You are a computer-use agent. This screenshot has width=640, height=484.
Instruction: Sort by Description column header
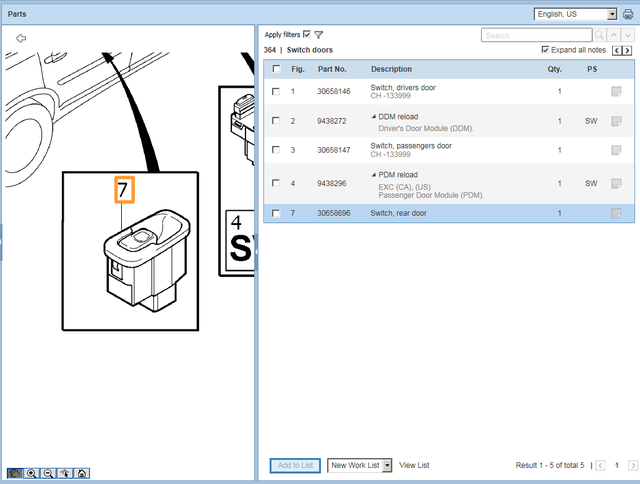[x=391, y=69]
